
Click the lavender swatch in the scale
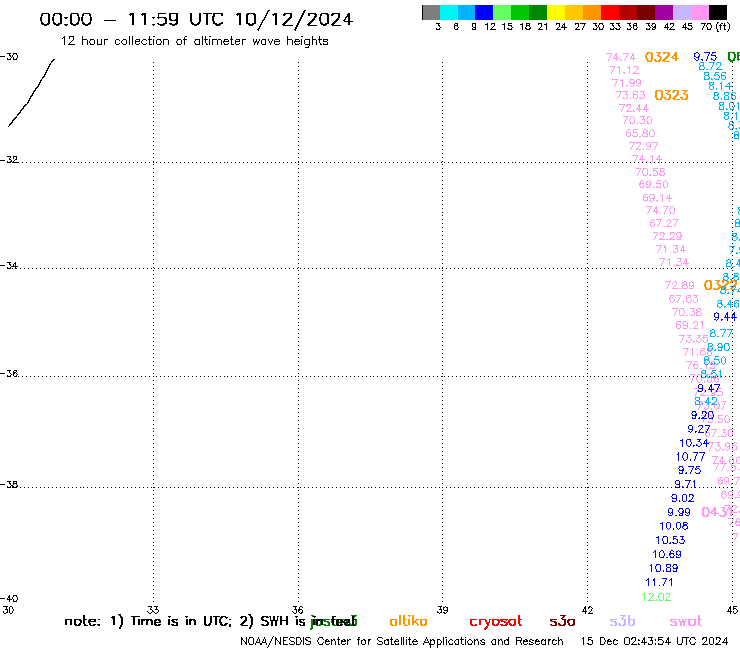[682, 12]
